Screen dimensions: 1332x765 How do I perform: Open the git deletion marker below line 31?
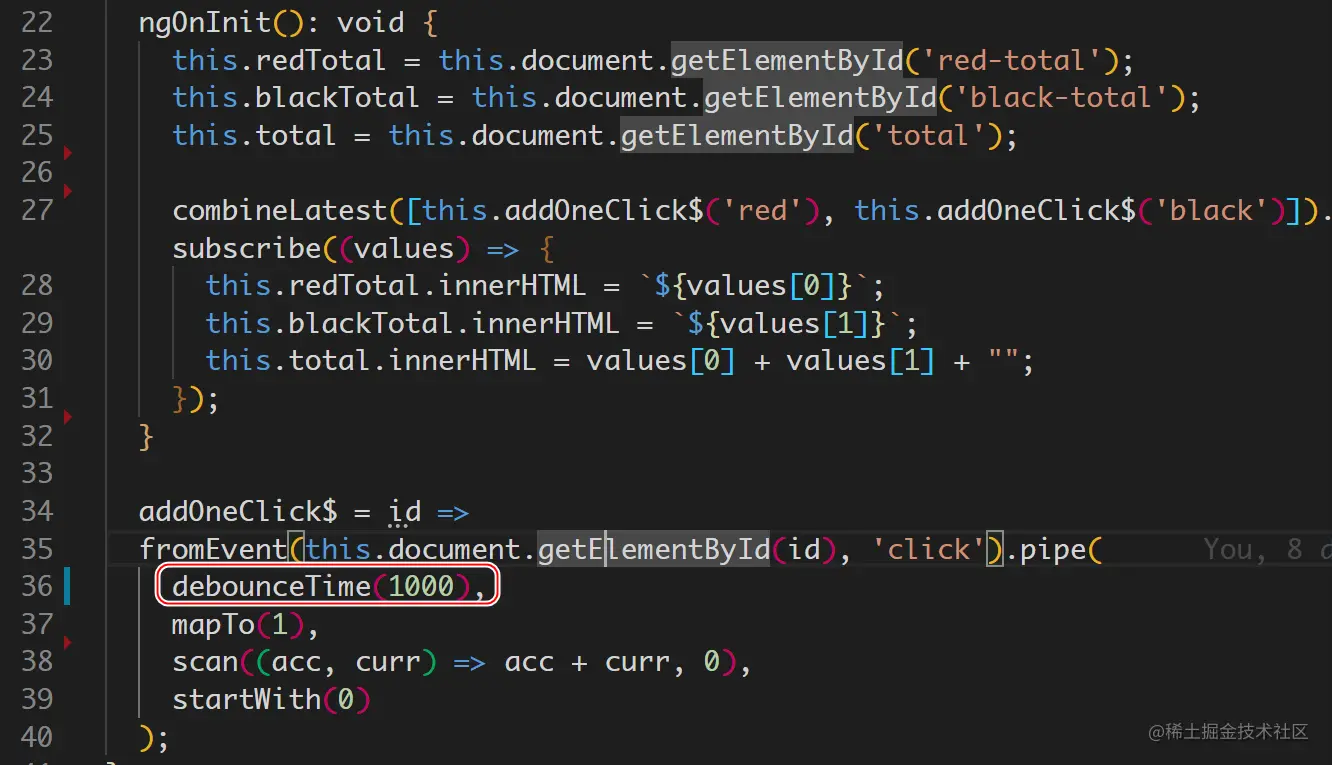68,417
